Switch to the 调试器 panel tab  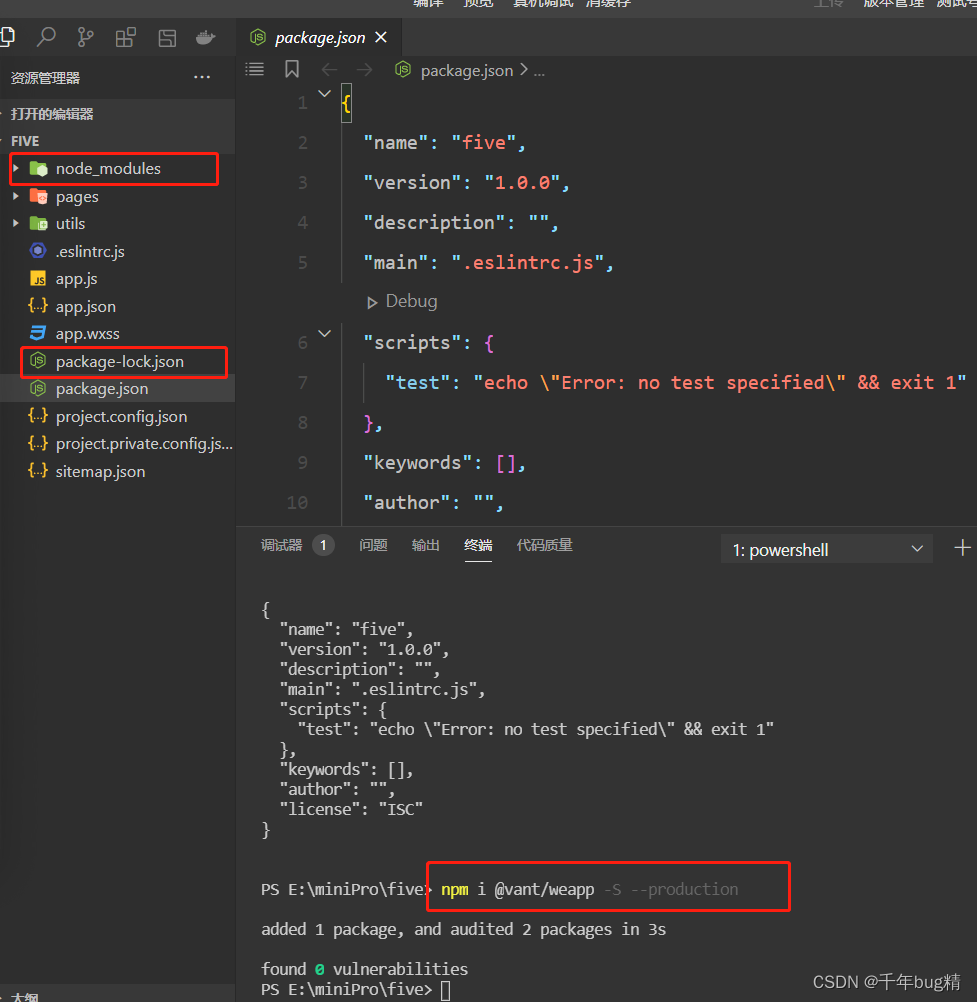[x=281, y=545]
